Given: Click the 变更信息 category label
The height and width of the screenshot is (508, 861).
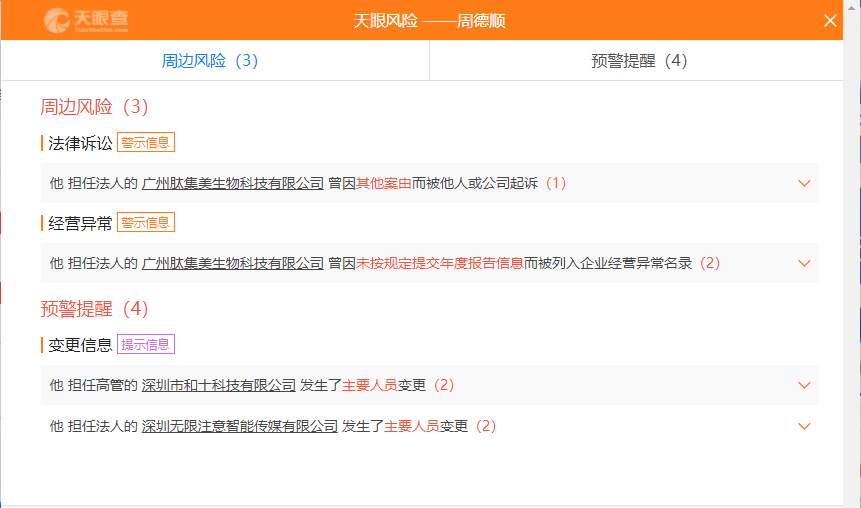Looking at the screenshot, I should click(x=80, y=345).
